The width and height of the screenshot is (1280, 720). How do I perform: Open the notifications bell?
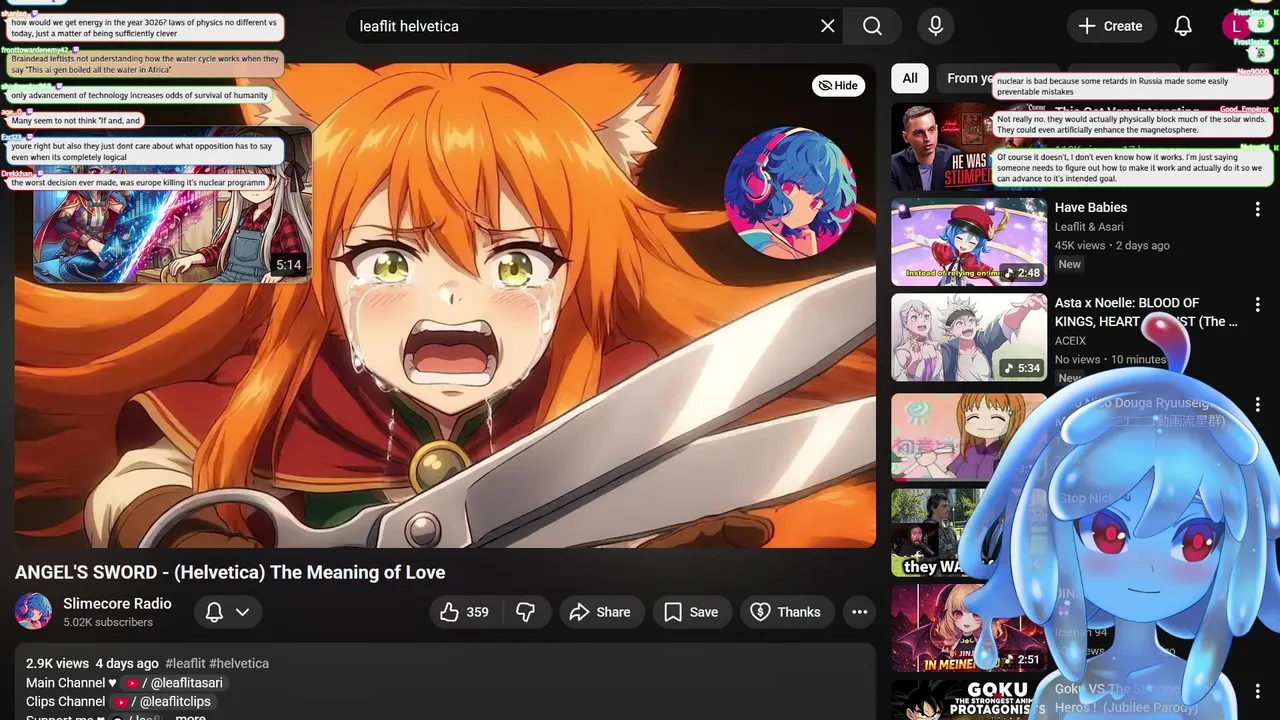[1183, 26]
